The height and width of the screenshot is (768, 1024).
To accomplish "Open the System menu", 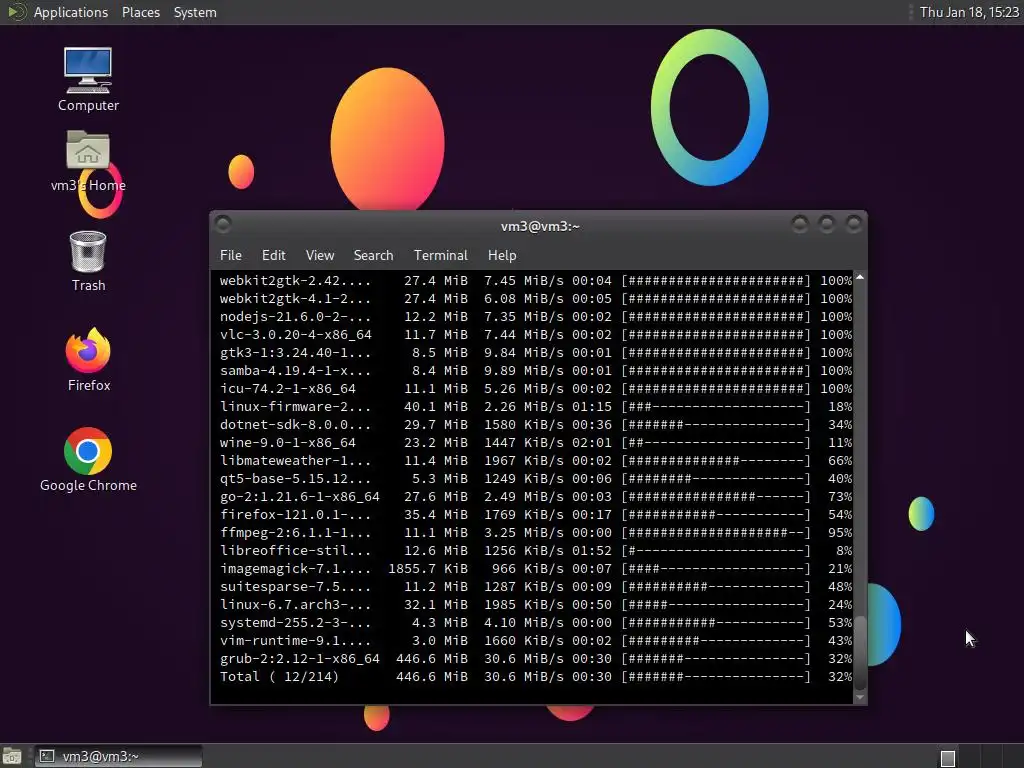I will point(195,12).
